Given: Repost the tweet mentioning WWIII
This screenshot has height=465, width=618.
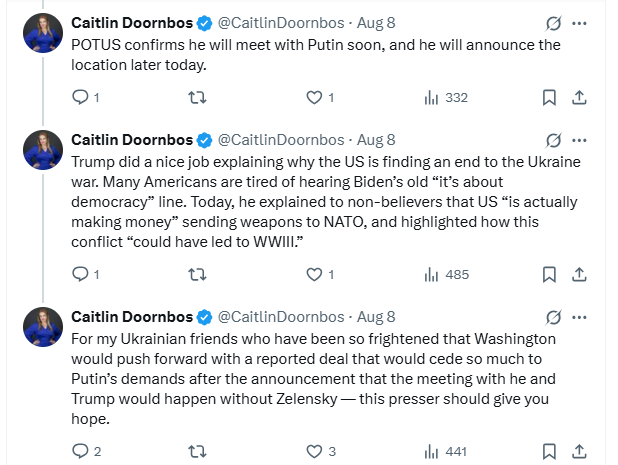Looking at the screenshot, I should click(x=197, y=274).
